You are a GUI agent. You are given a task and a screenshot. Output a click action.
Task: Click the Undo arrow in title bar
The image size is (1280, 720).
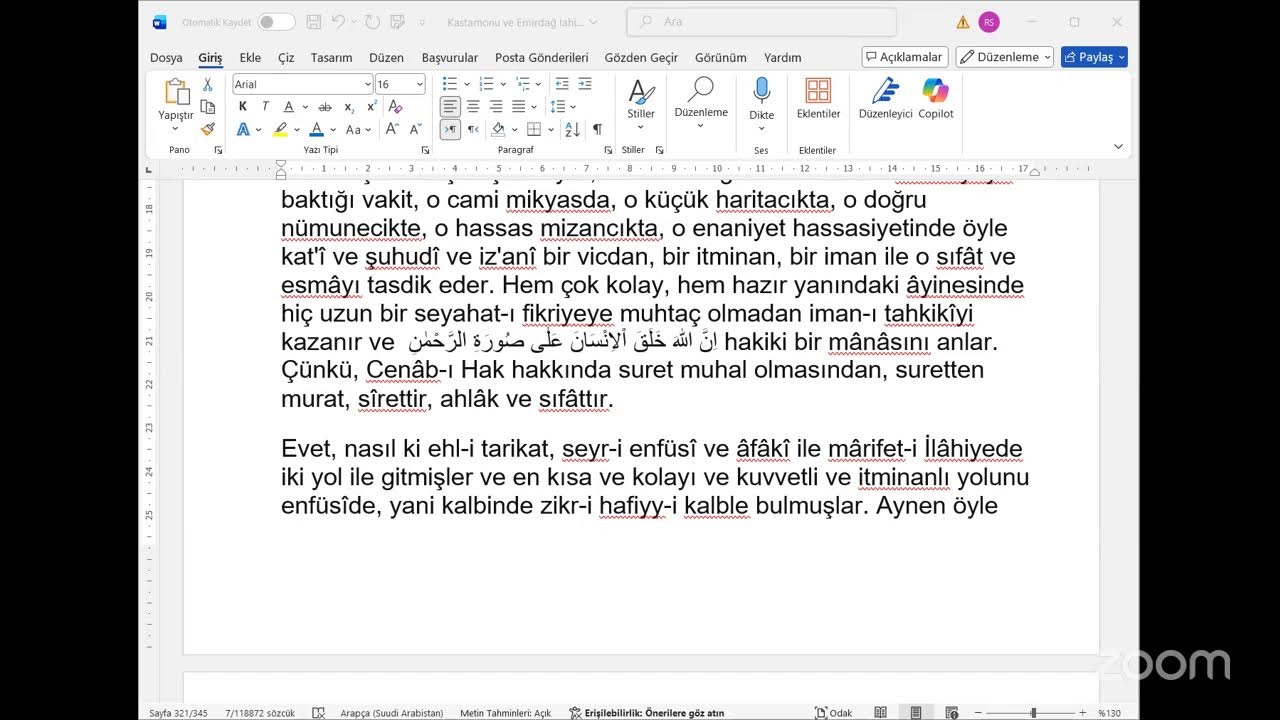(339, 22)
